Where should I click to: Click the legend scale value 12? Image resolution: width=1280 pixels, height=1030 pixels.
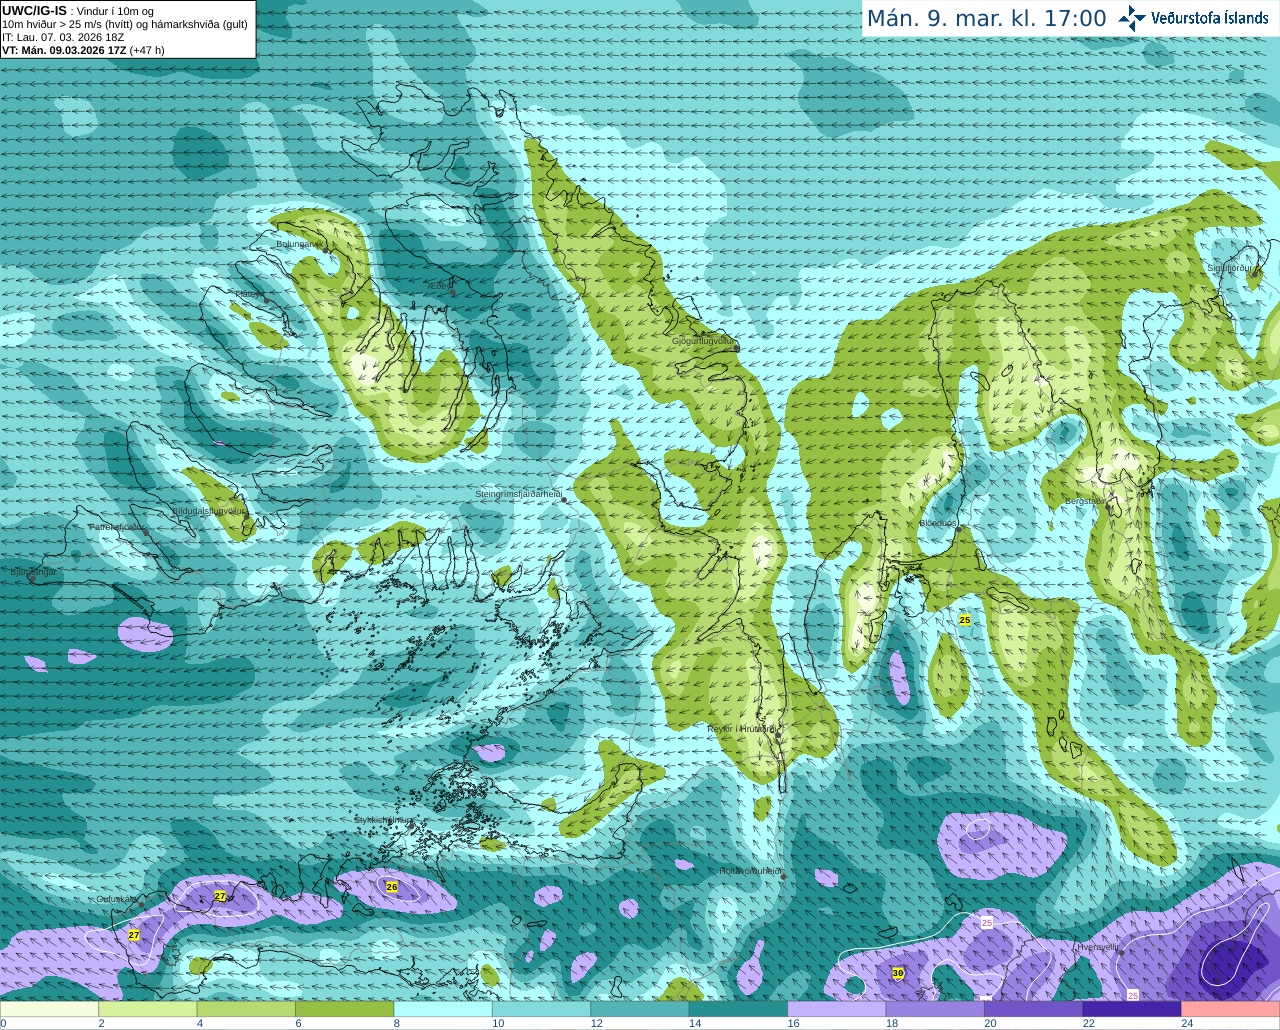click(x=596, y=1023)
